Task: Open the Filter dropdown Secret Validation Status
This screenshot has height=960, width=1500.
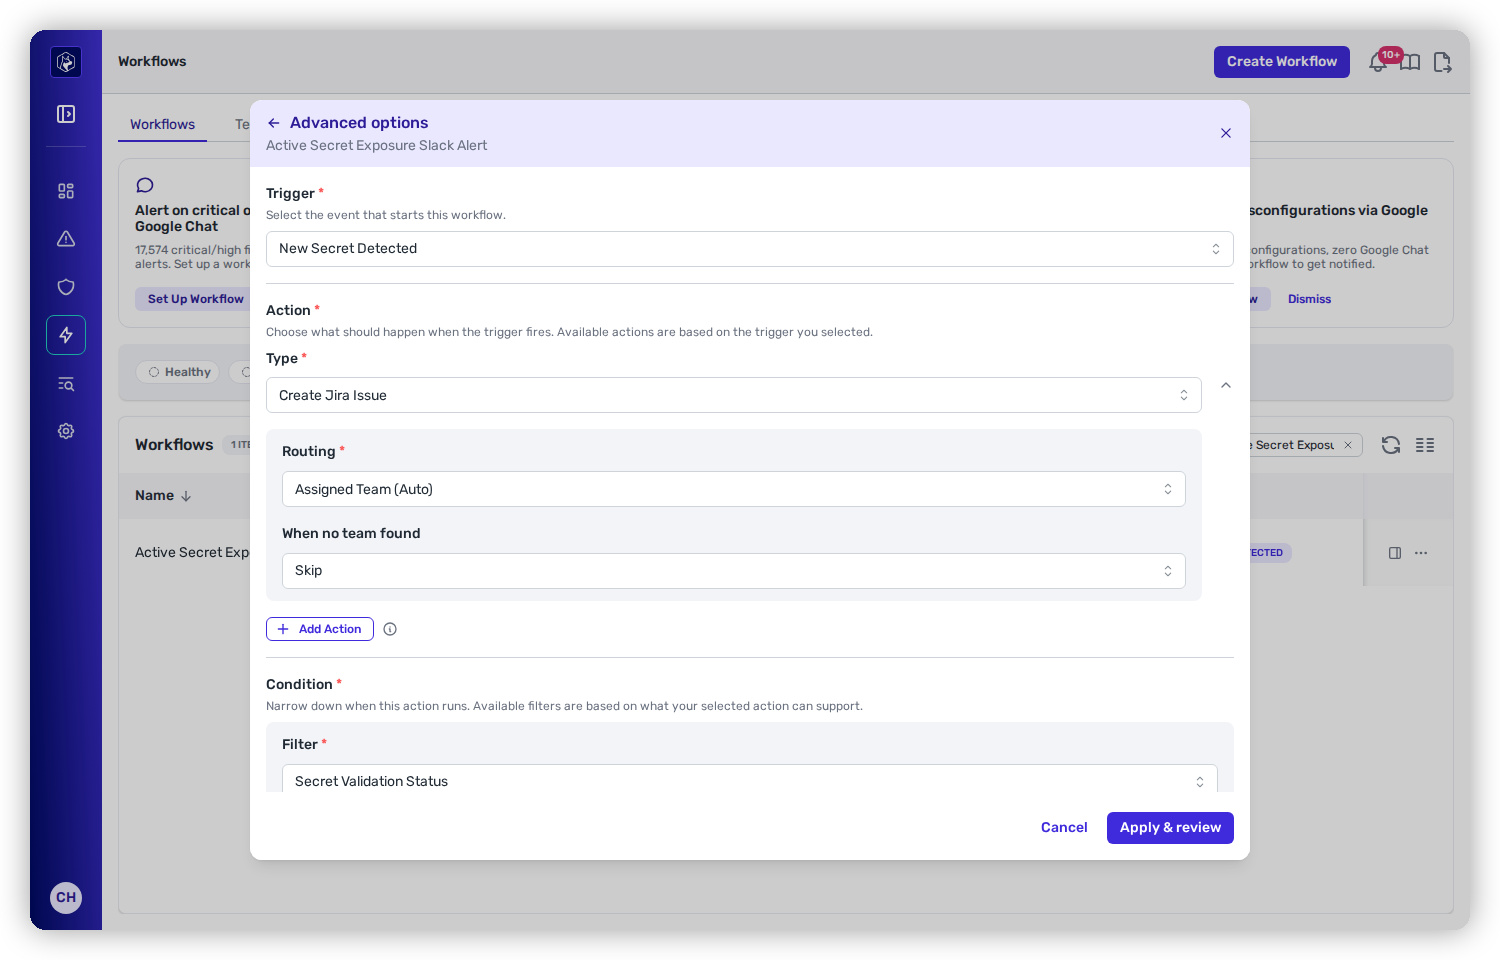Action: [x=749, y=780]
